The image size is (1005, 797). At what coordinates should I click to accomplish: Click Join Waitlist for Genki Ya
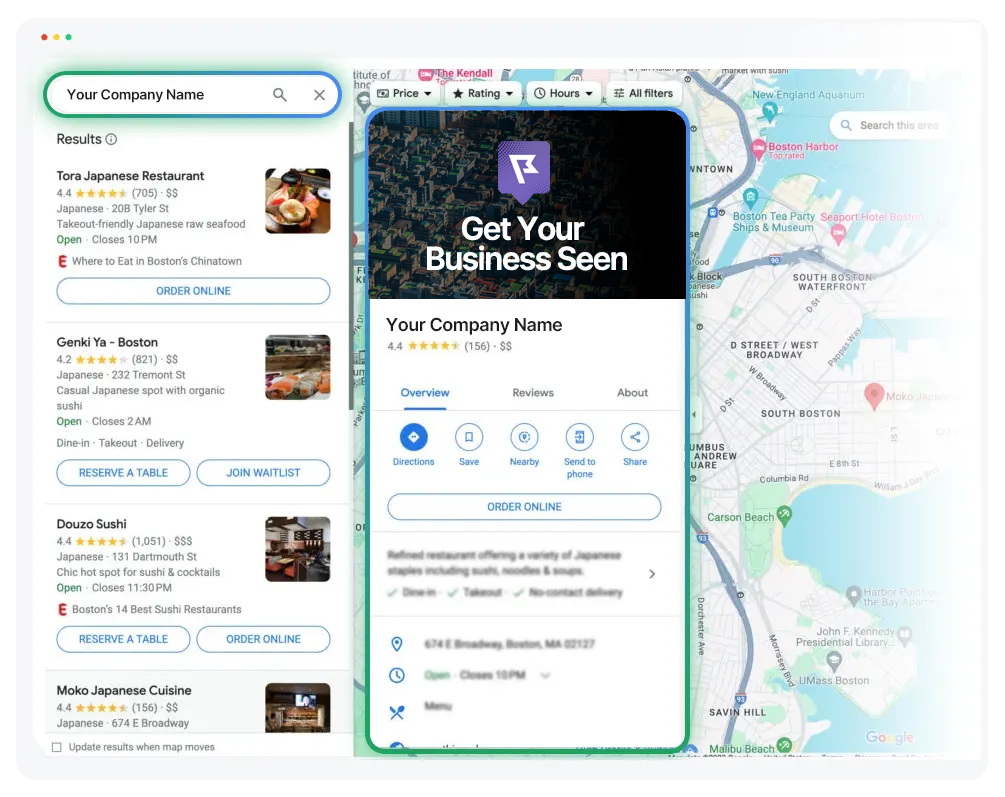[263, 473]
